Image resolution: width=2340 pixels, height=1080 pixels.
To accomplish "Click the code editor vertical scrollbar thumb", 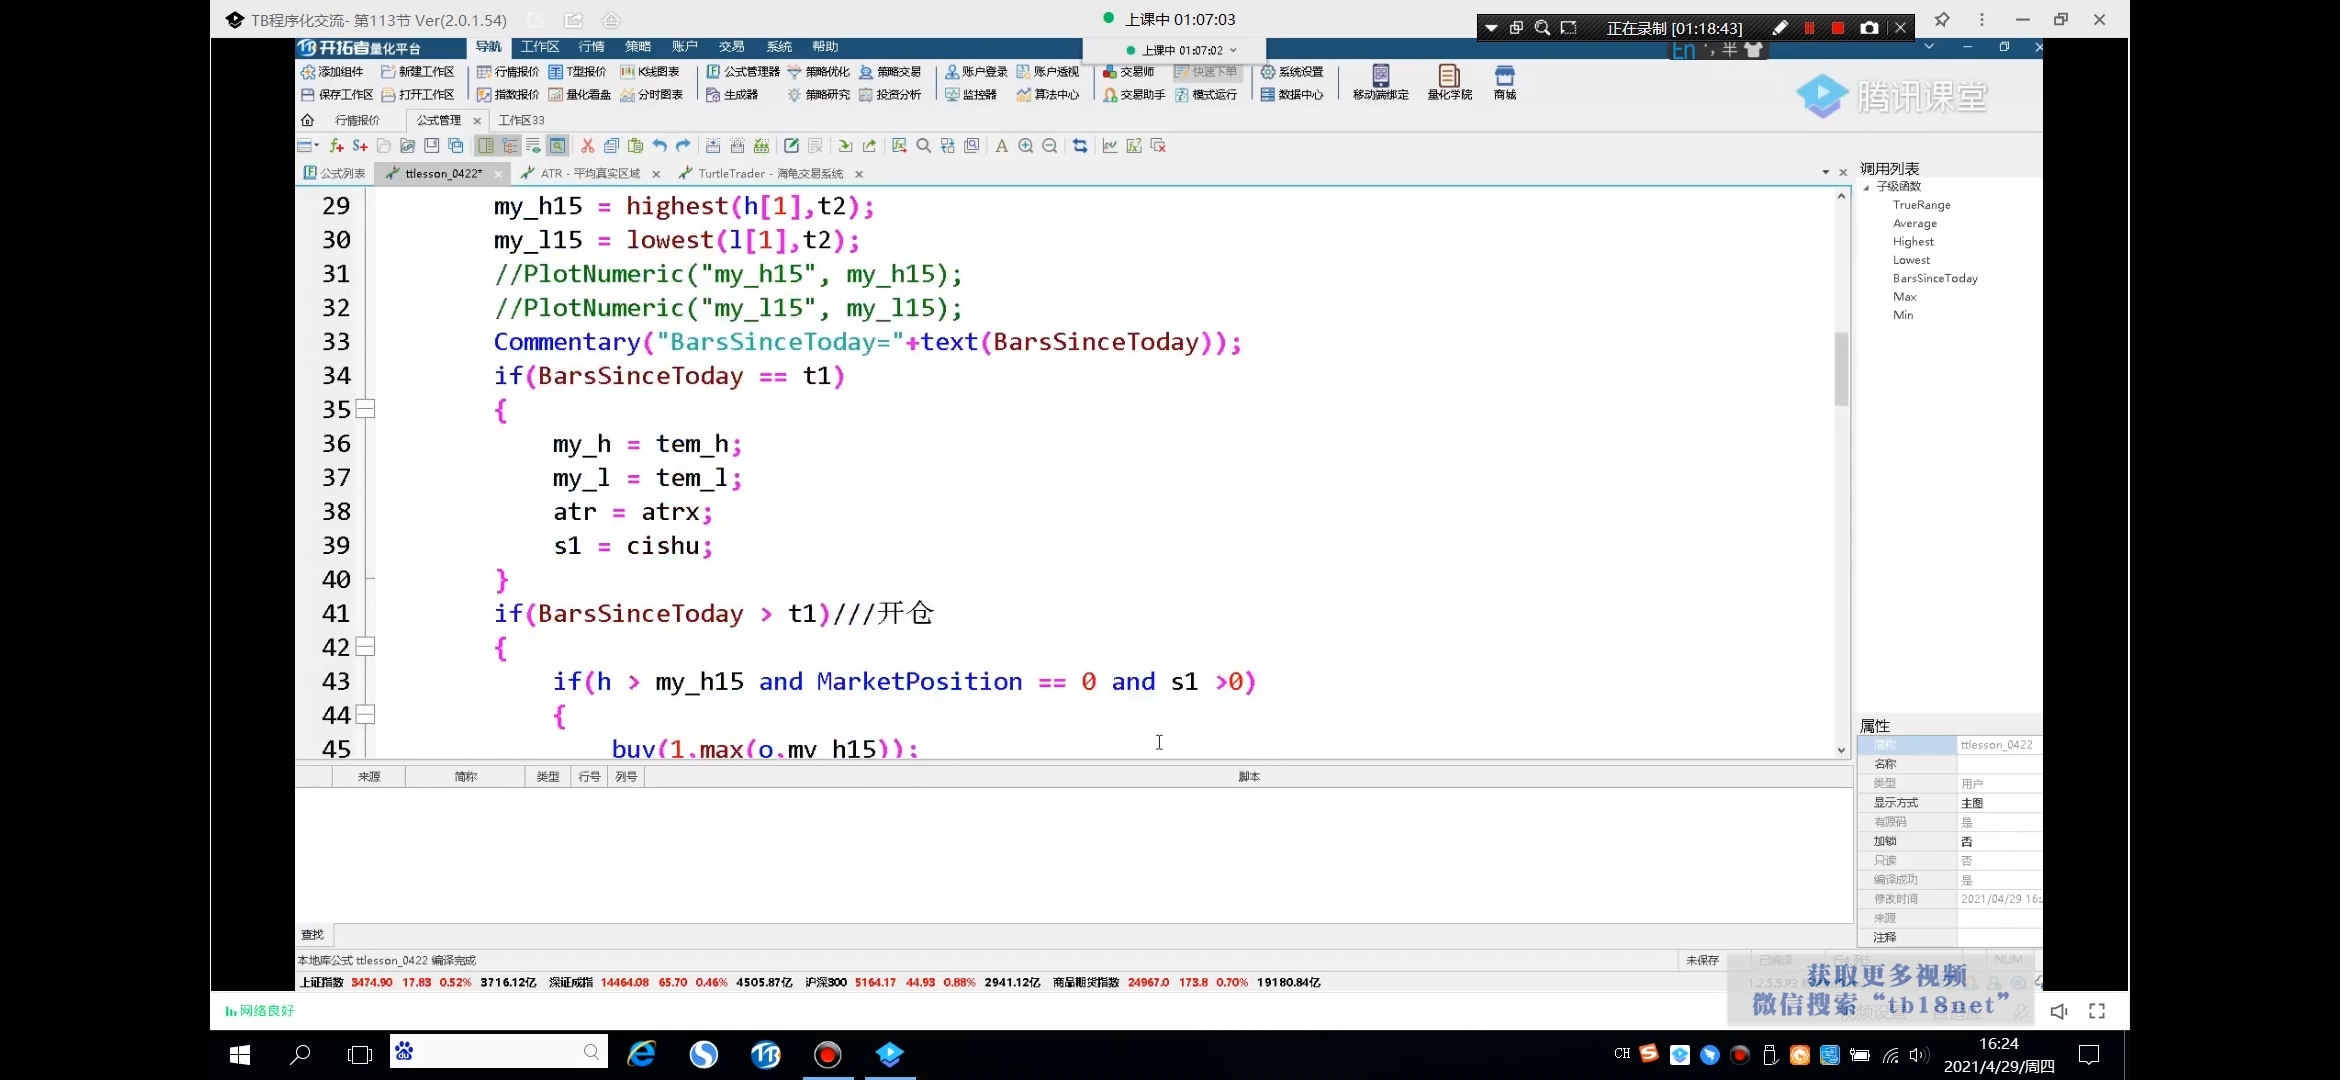I will [1841, 368].
